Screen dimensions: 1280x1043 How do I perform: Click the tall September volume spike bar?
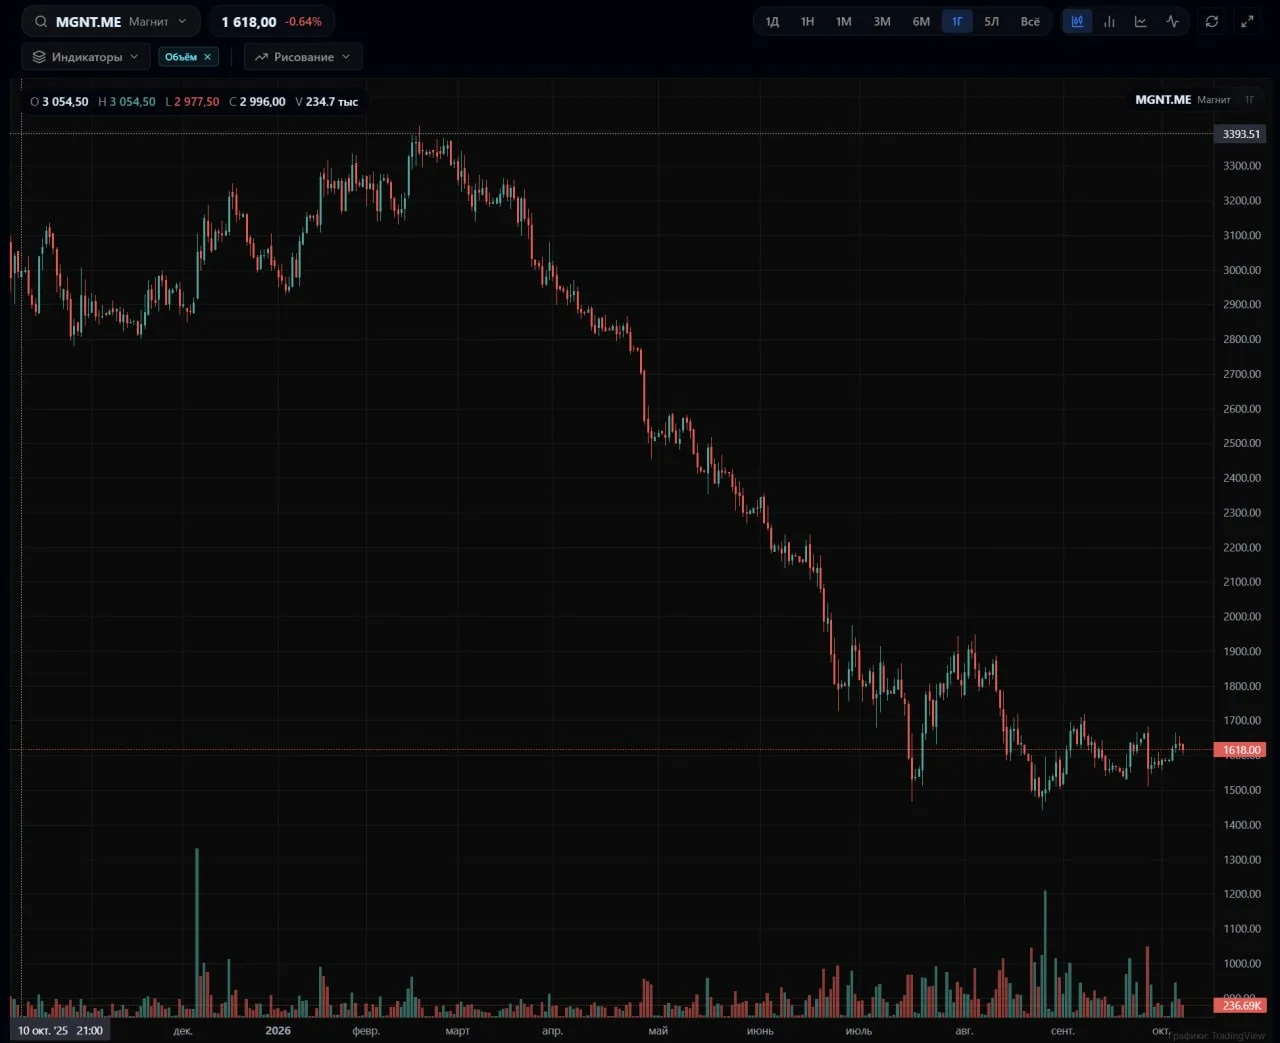click(x=1045, y=953)
